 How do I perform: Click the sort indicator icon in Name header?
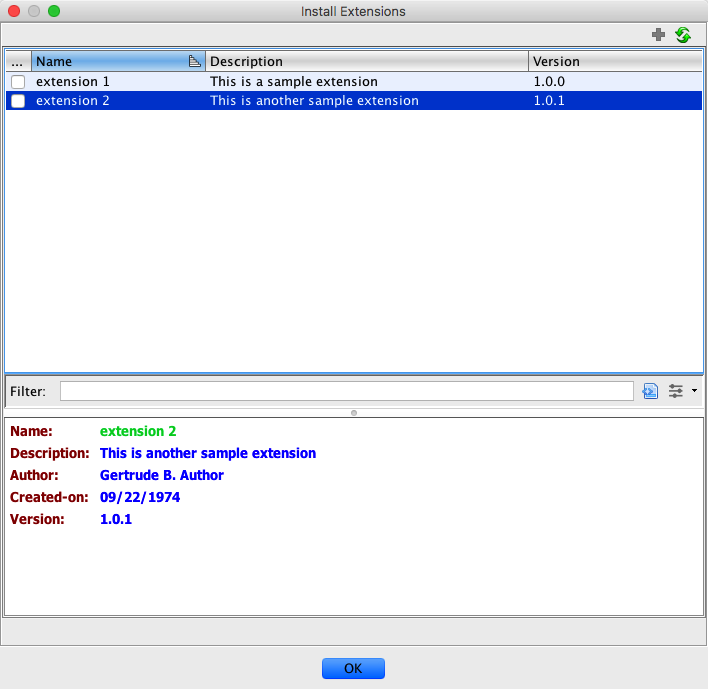pyautogui.click(x=194, y=61)
